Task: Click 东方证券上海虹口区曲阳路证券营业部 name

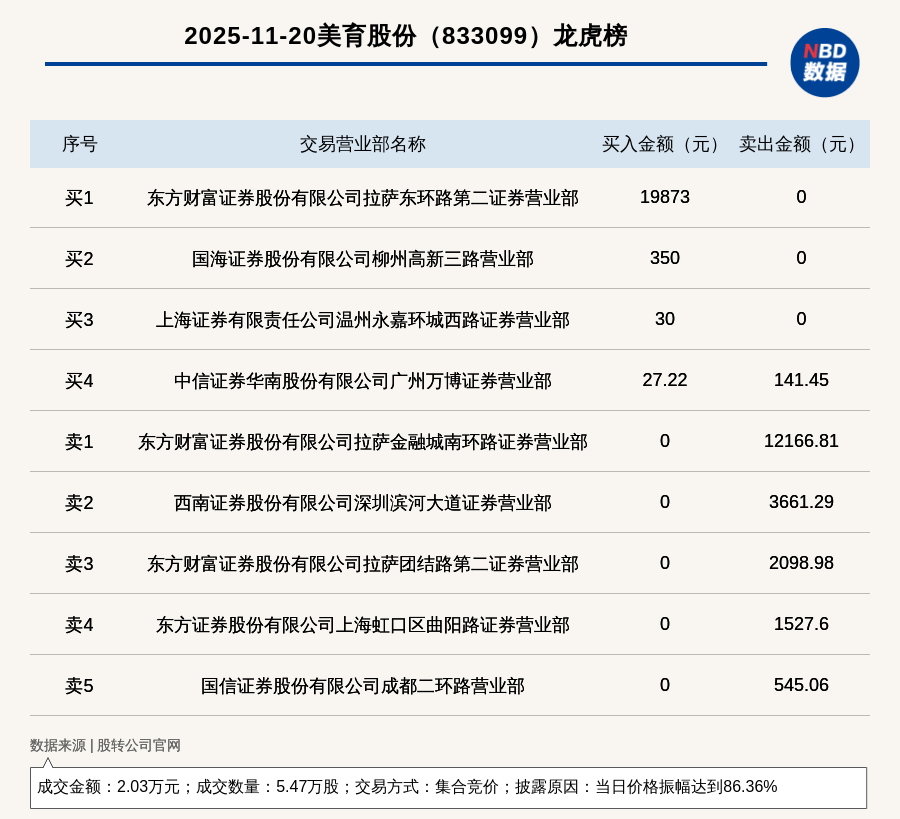Action: 362,625
